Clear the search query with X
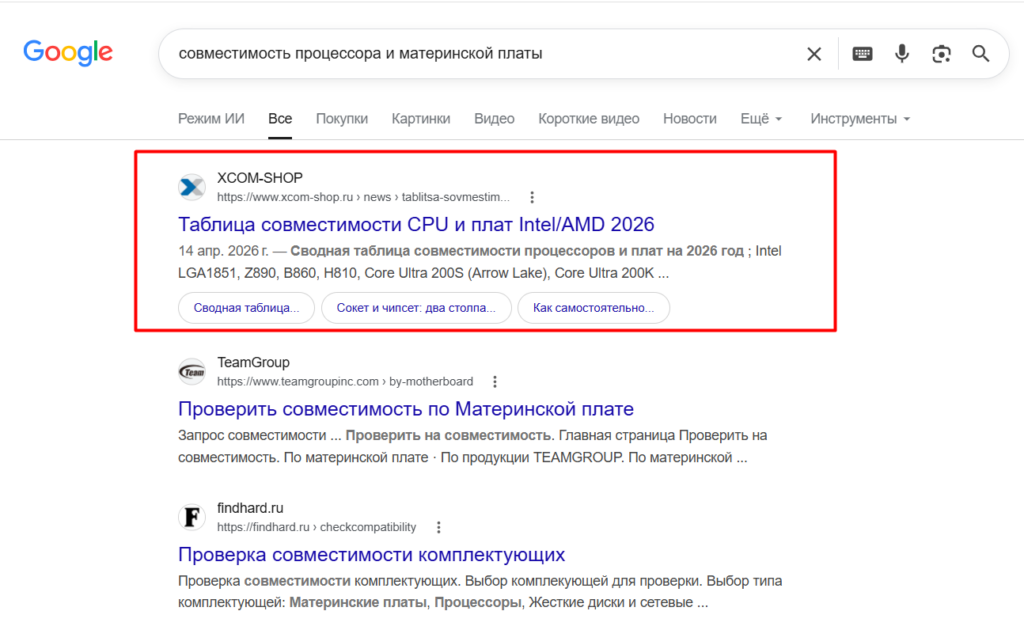 pyautogui.click(x=814, y=54)
